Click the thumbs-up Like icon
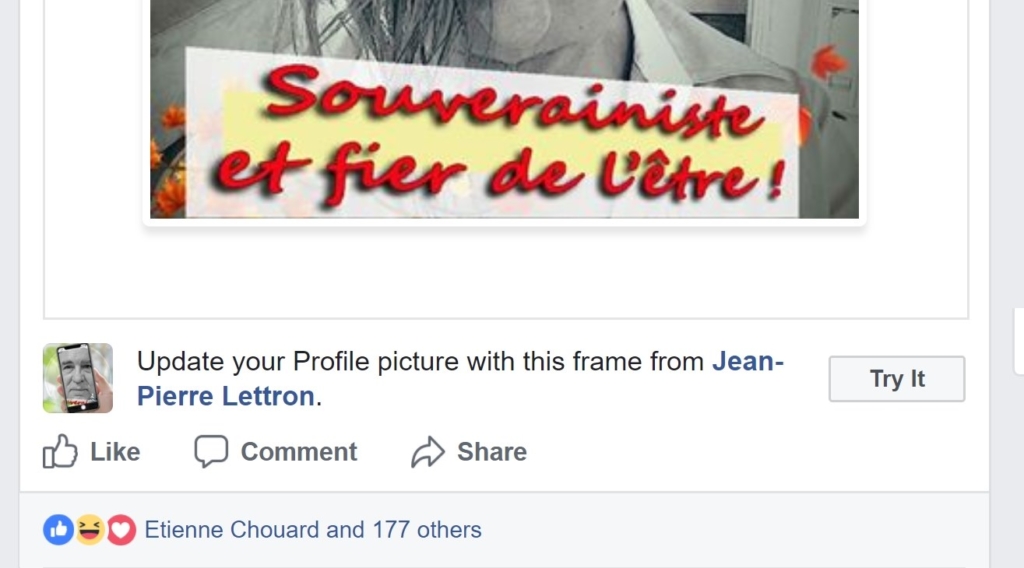Viewport: 1024px width, 568px height. 60,452
